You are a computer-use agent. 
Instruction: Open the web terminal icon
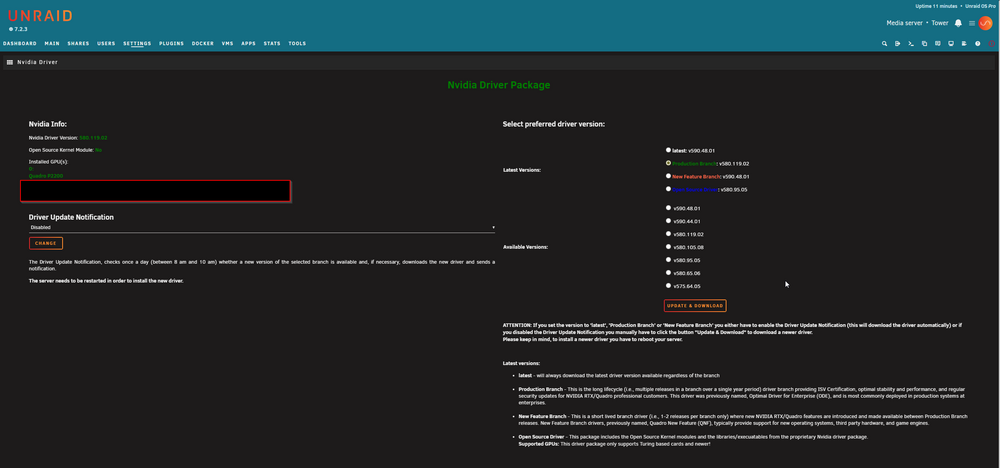point(911,44)
